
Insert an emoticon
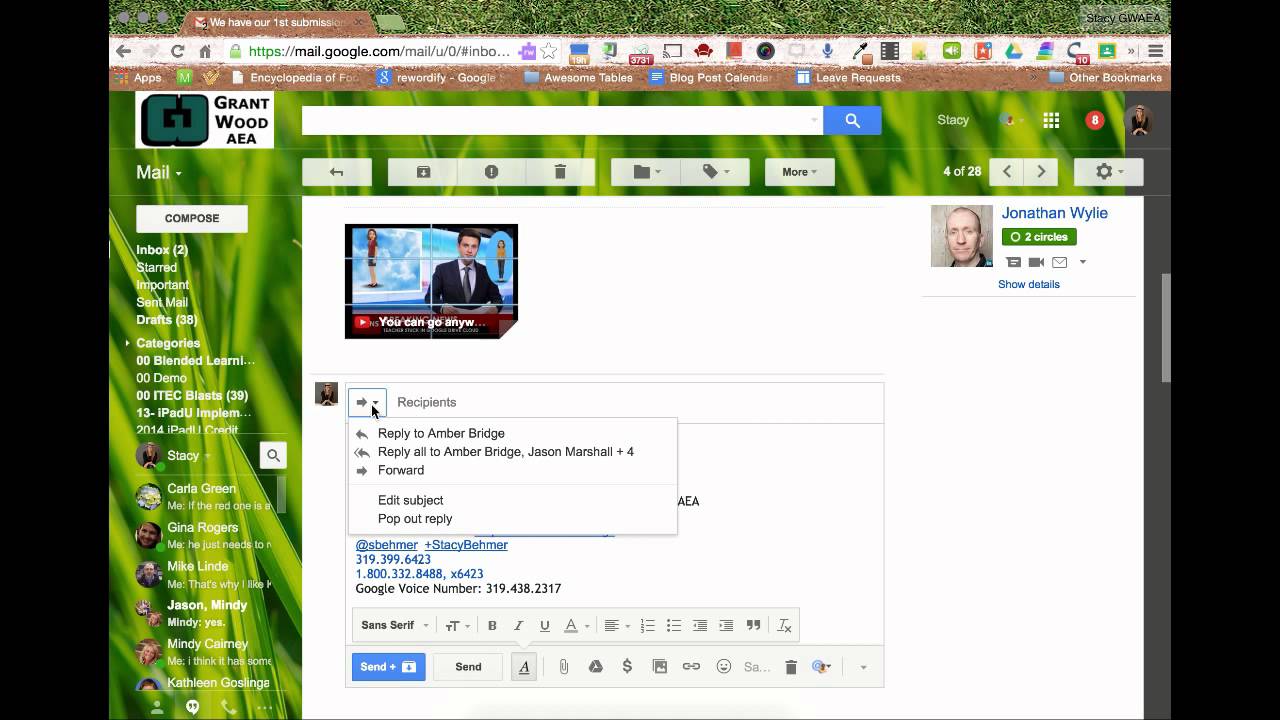724,667
